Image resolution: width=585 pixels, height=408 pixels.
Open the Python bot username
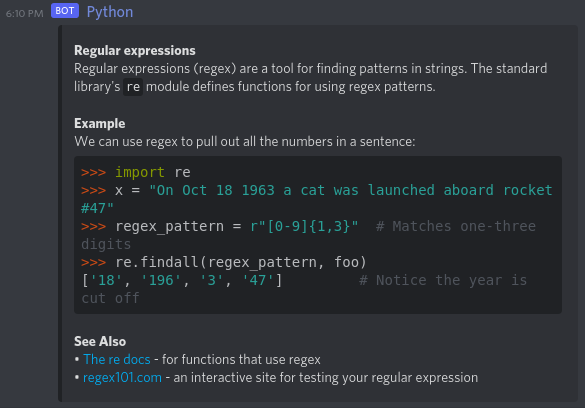click(110, 12)
